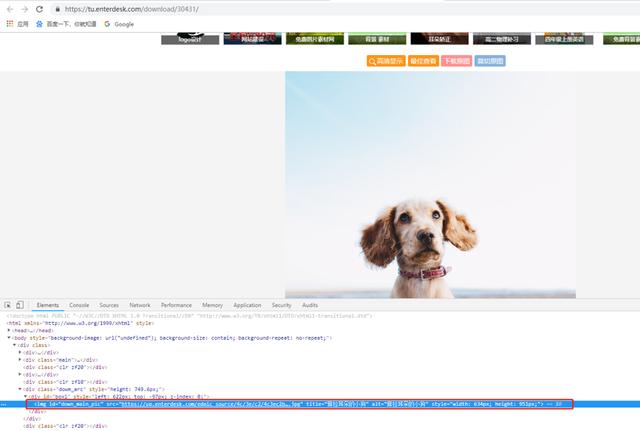This screenshot has width=640, height=431.
Task: Click the browser back arrow
Action: point(10,9)
